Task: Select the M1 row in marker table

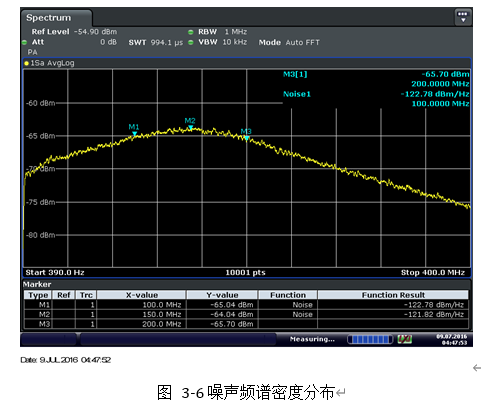Action: tap(246, 305)
